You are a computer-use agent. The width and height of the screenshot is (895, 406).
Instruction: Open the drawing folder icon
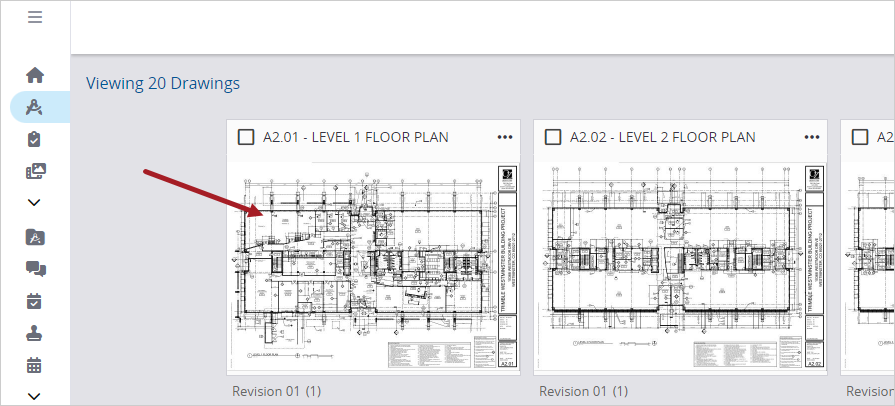35,236
